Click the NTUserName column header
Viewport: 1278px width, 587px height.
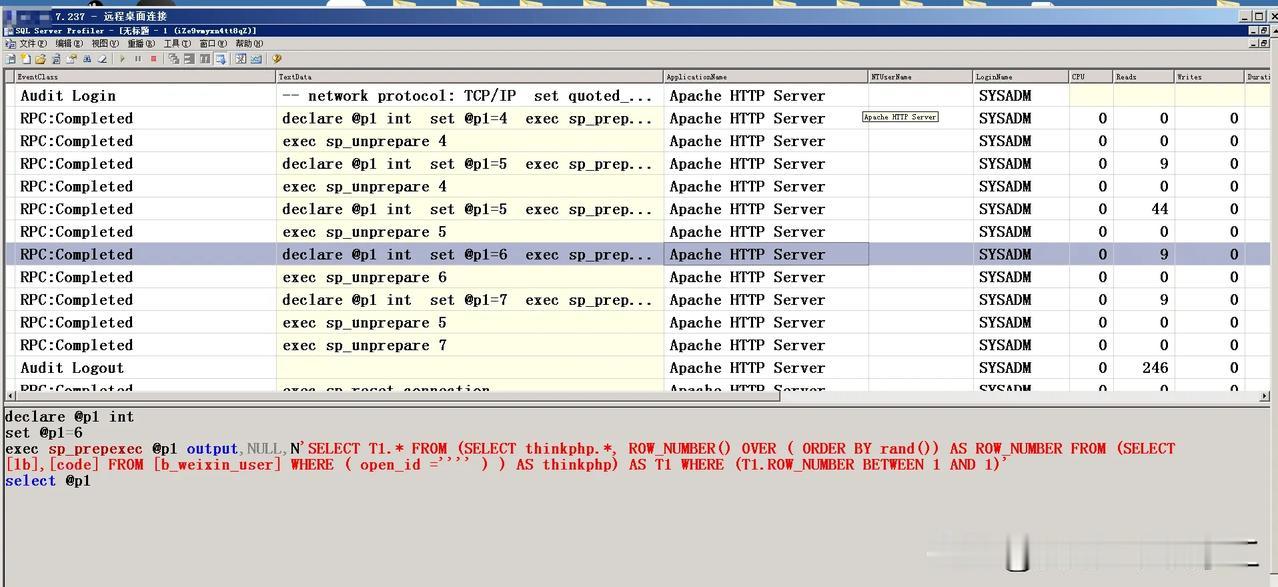(x=921, y=76)
